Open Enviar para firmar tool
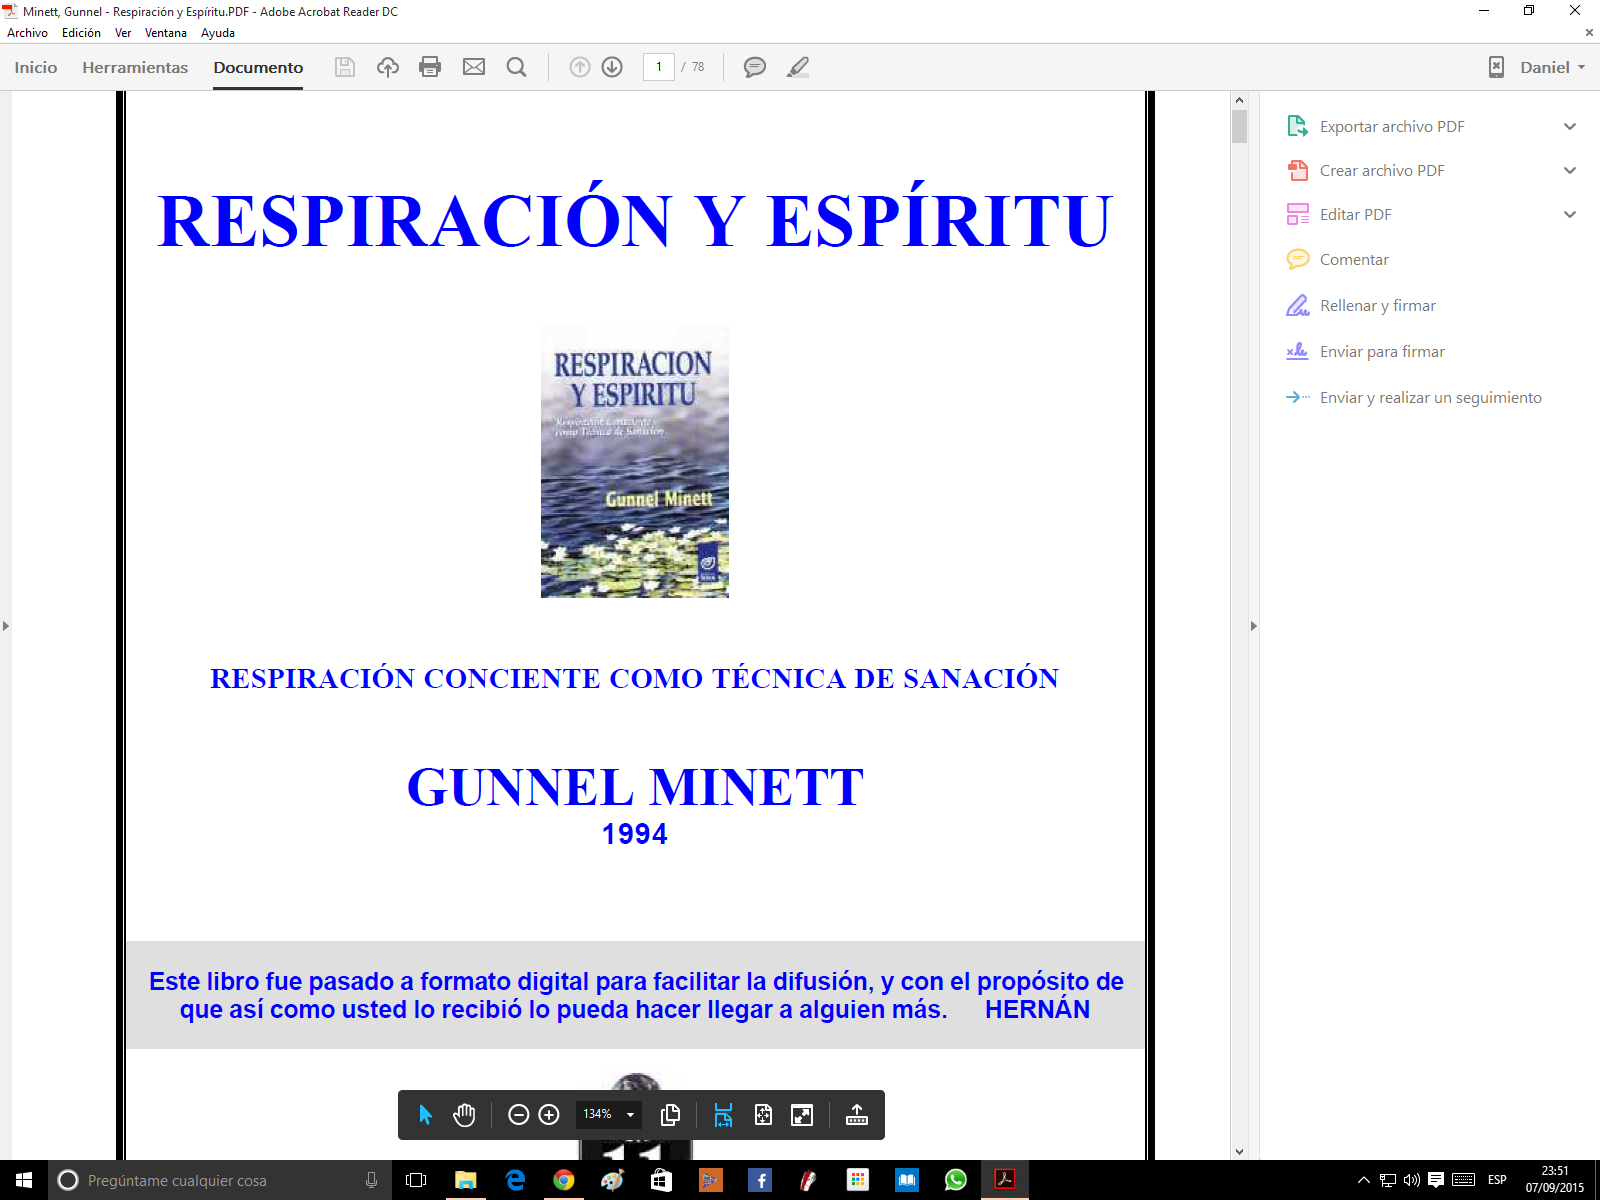1600x1200 pixels. [x=1381, y=352]
